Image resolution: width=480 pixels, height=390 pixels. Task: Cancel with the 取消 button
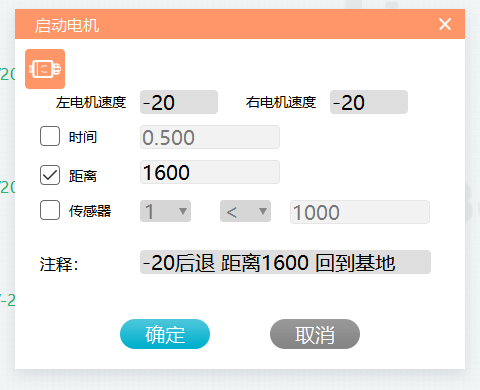315,334
